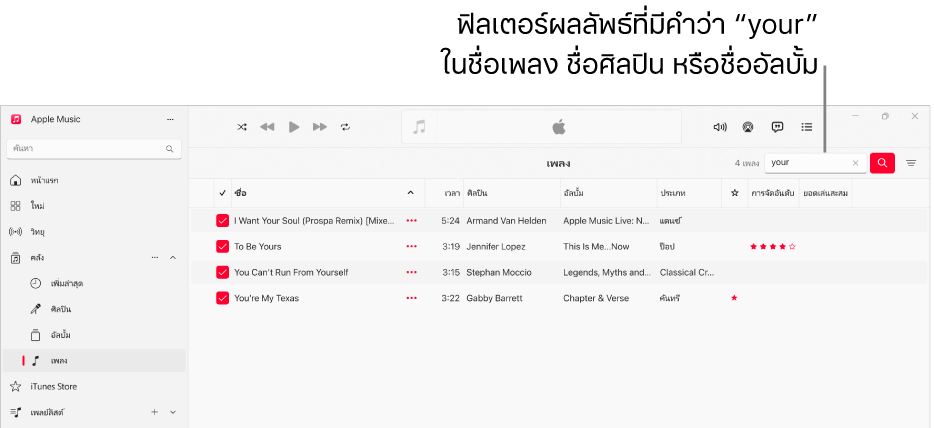934x428 pixels.
Task: Click the Apple logo now-playing display
Action: [559, 127]
